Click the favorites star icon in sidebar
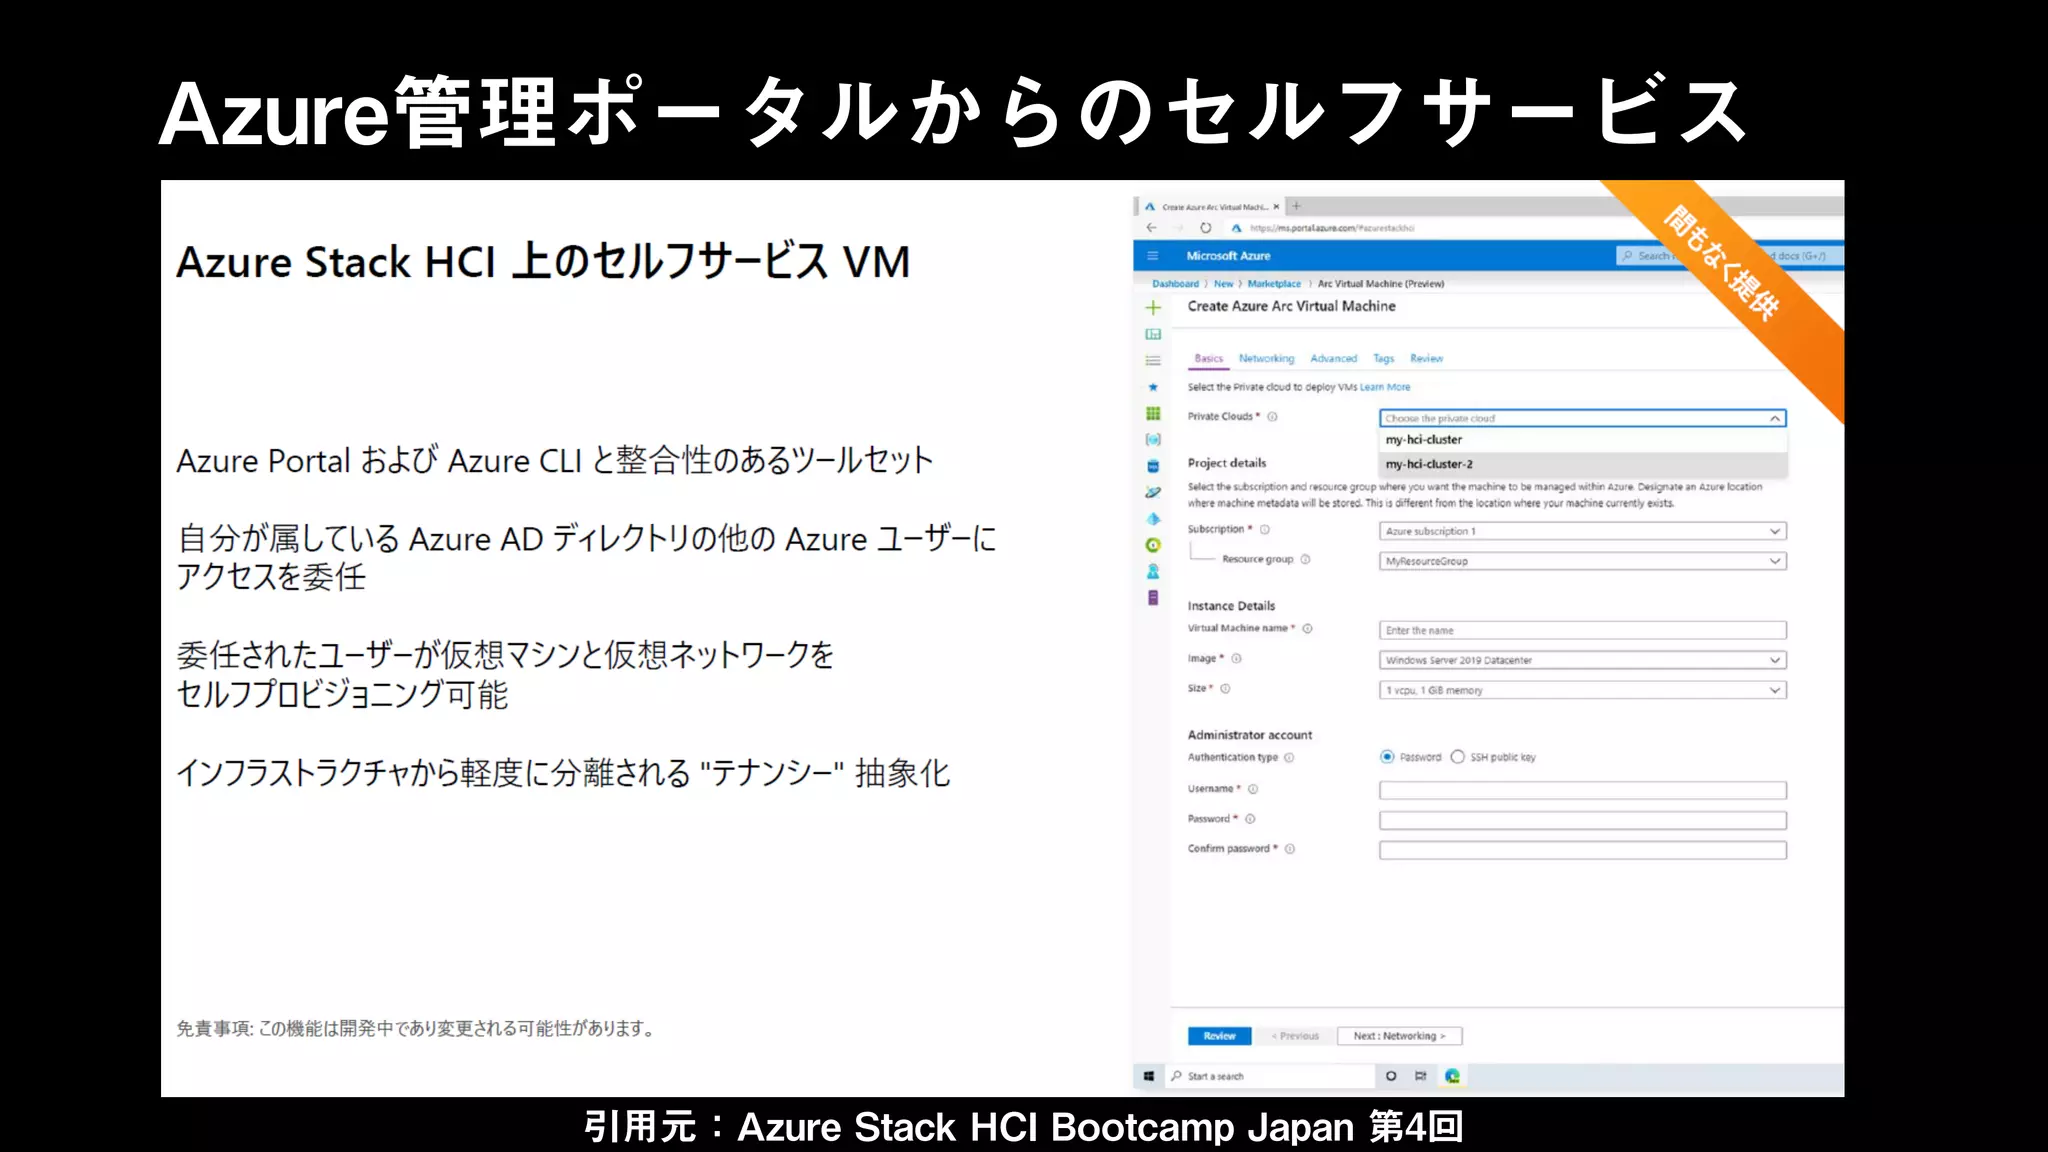 (1153, 387)
